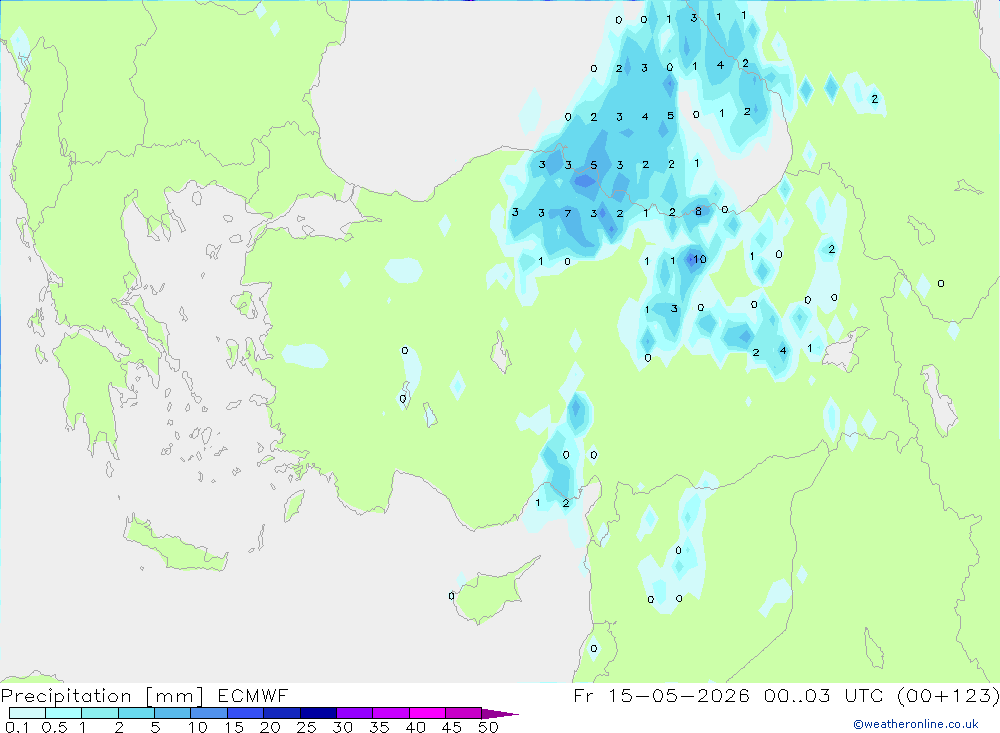This screenshot has height=733, width=1000.
Task: Select the 30–35 mm purple swatch
Action: pos(354,713)
